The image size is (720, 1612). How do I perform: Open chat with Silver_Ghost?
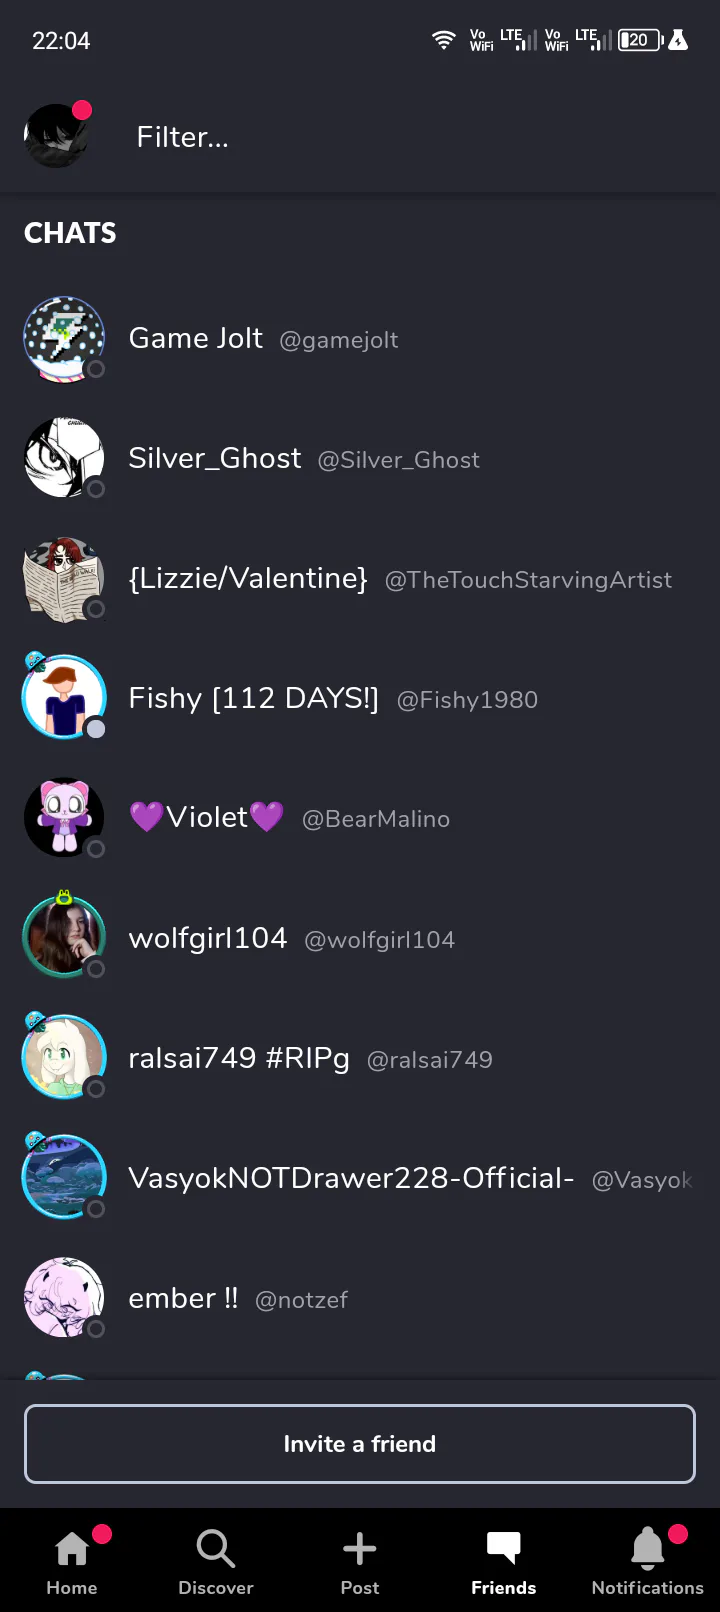pyautogui.click(x=360, y=459)
